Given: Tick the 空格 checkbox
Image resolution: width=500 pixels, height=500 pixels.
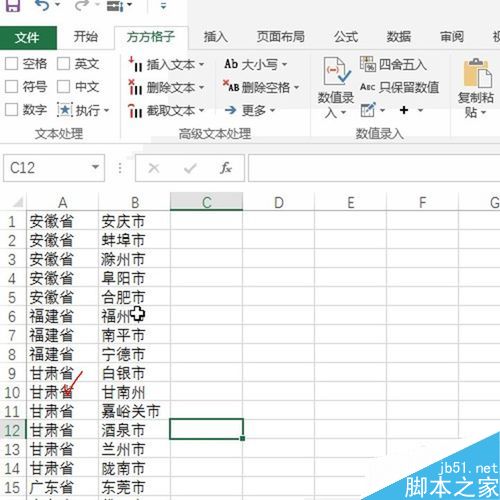Looking at the screenshot, I should click(x=11, y=64).
